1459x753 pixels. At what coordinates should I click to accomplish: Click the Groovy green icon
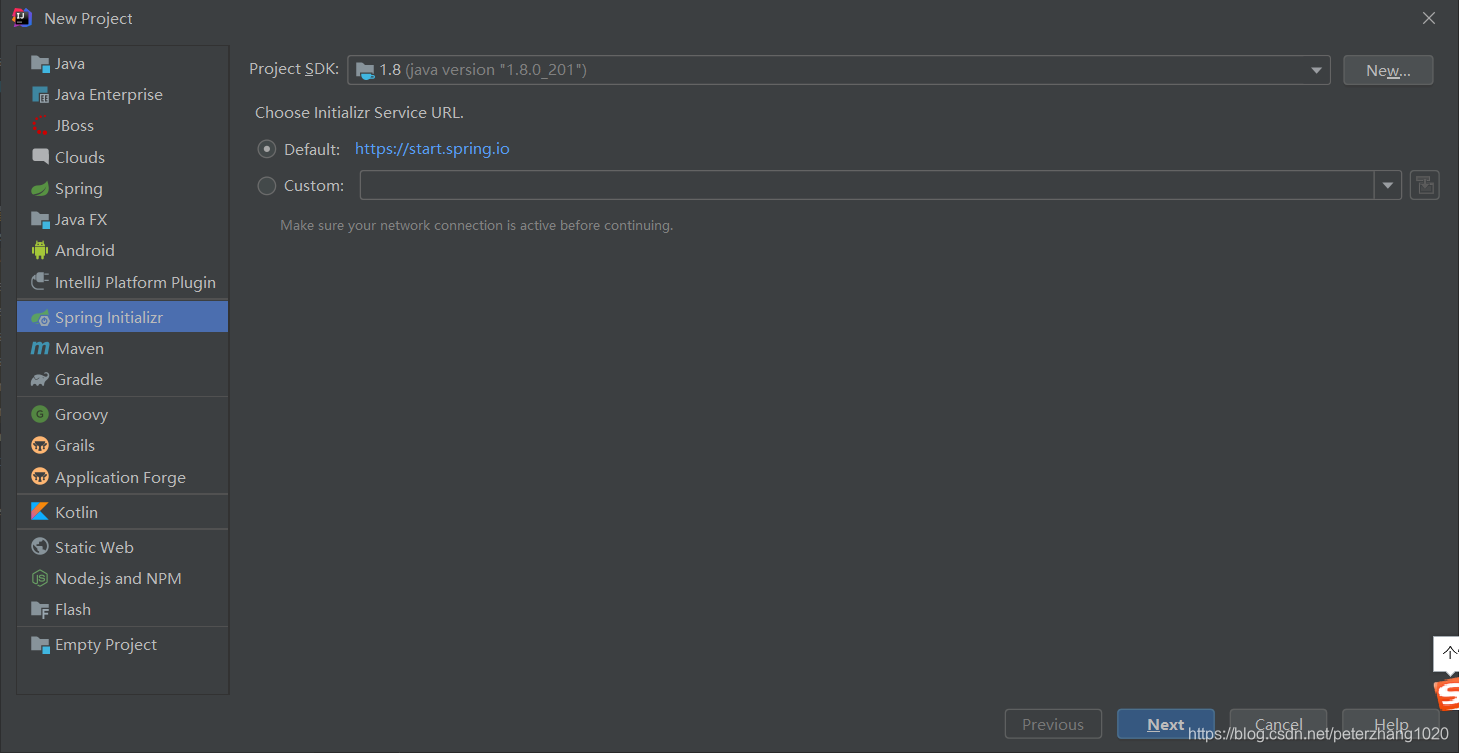pos(40,414)
